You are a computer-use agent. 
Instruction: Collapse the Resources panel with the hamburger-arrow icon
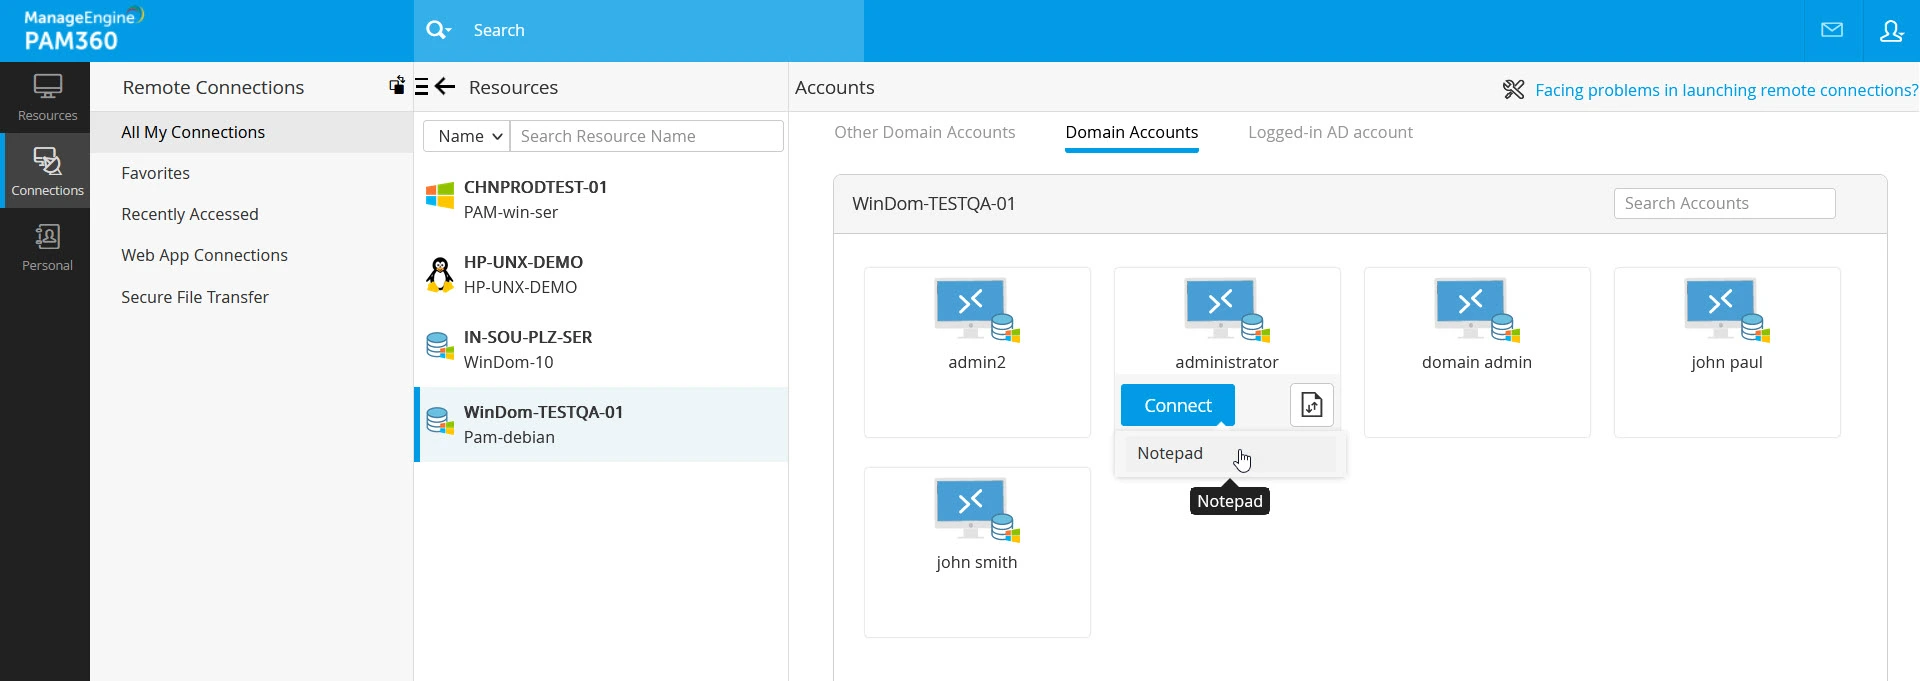(x=435, y=87)
